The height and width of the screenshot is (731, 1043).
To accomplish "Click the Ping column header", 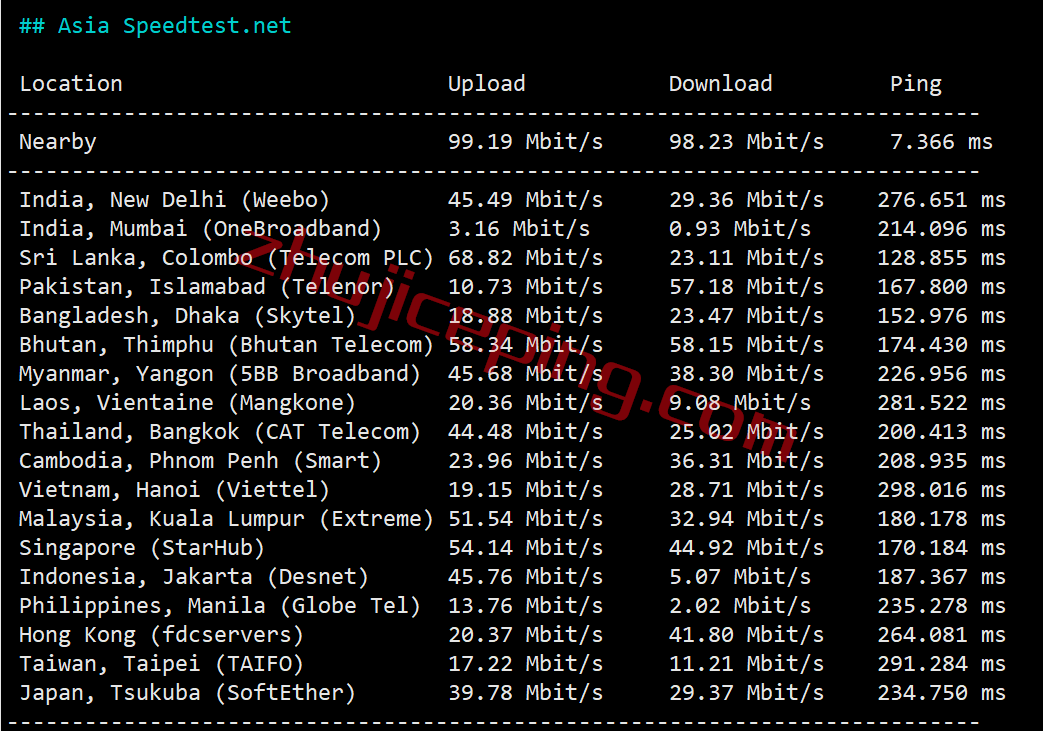I will tap(916, 84).
